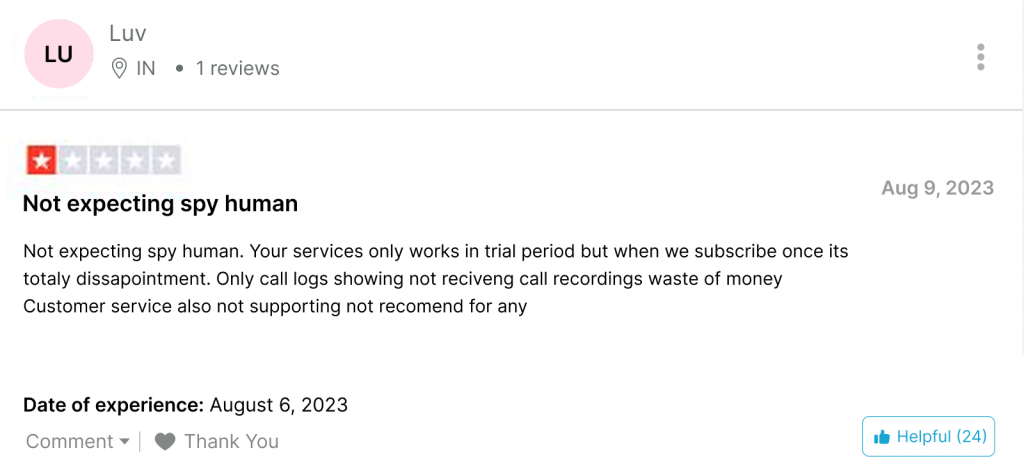The width and height of the screenshot is (1024, 473).
Task: Click the second grey star
Action: [73, 160]
